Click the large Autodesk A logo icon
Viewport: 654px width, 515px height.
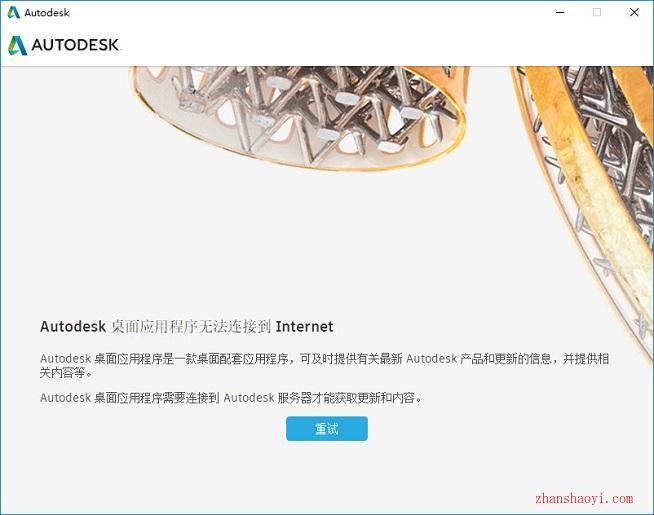coord(18,45)
